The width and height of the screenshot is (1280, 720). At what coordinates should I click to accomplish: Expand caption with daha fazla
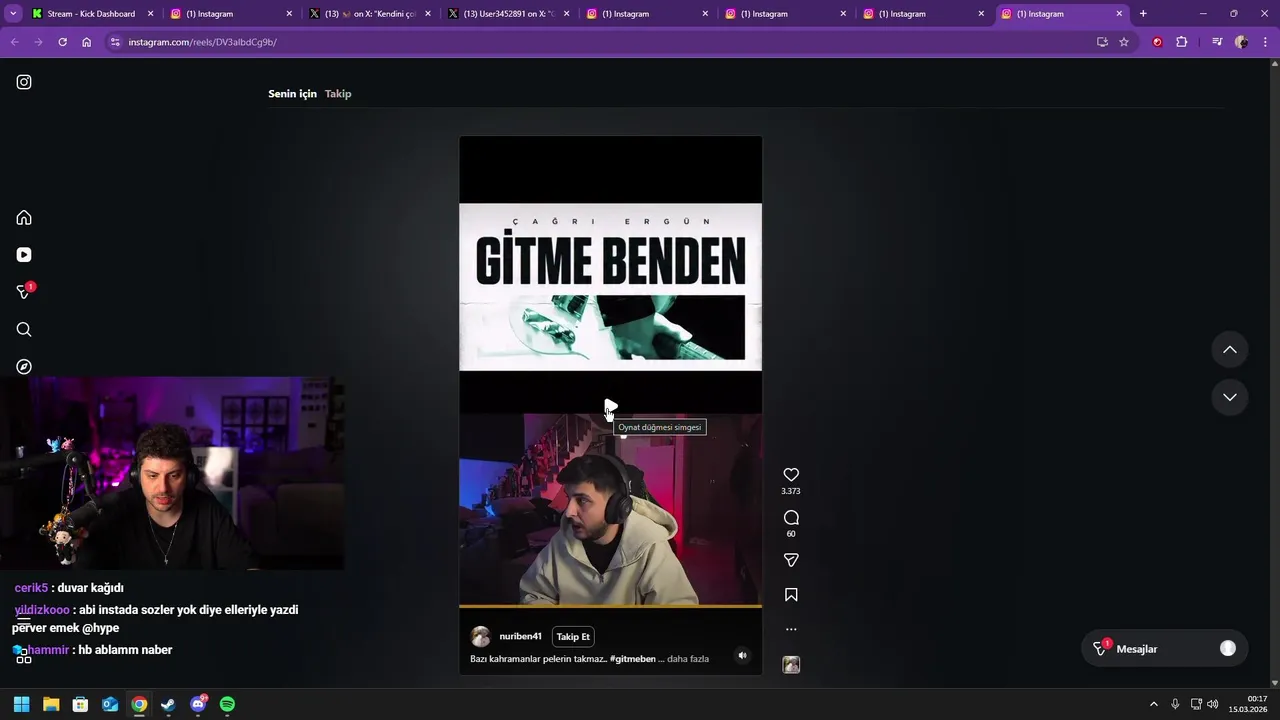coord(688,659)
